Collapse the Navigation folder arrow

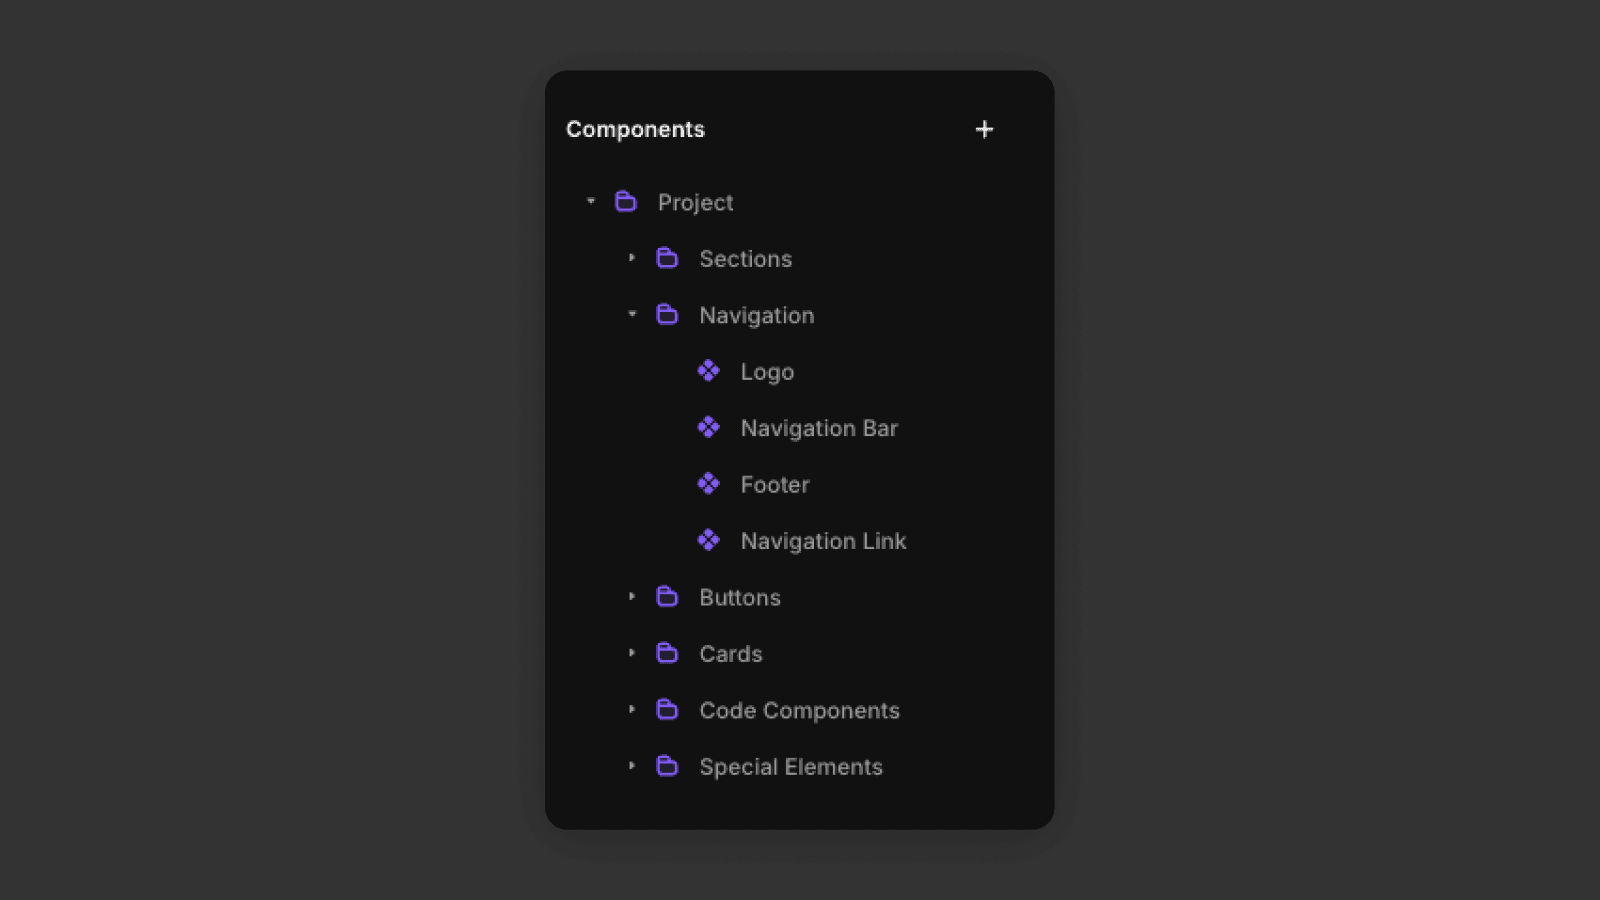pos(632,314)
